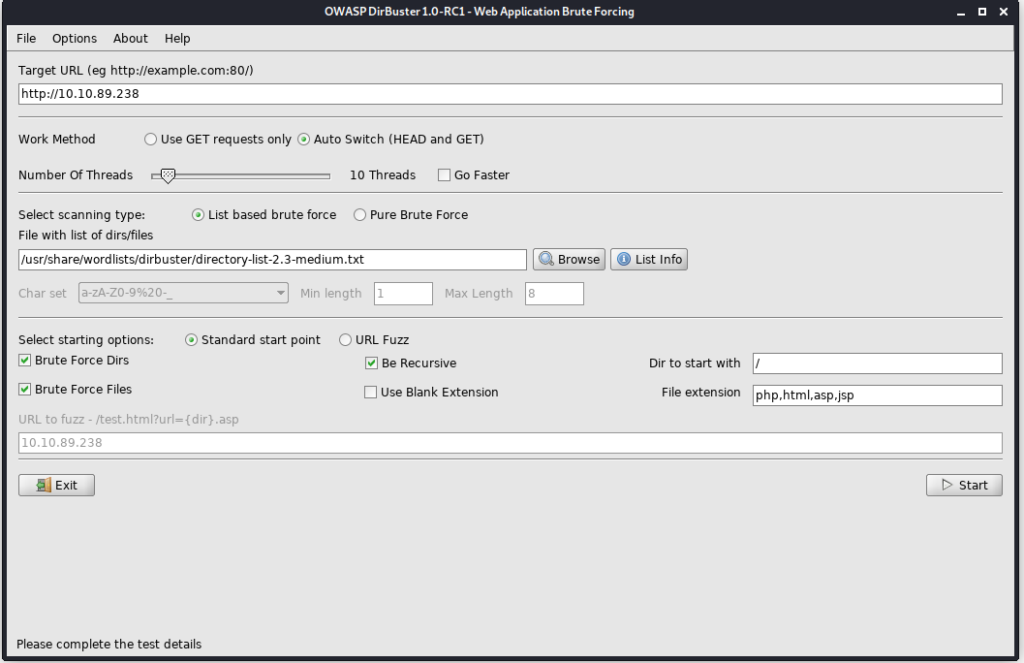
Task: Maximize the DirBuster window
Action: tap(982, 11)
